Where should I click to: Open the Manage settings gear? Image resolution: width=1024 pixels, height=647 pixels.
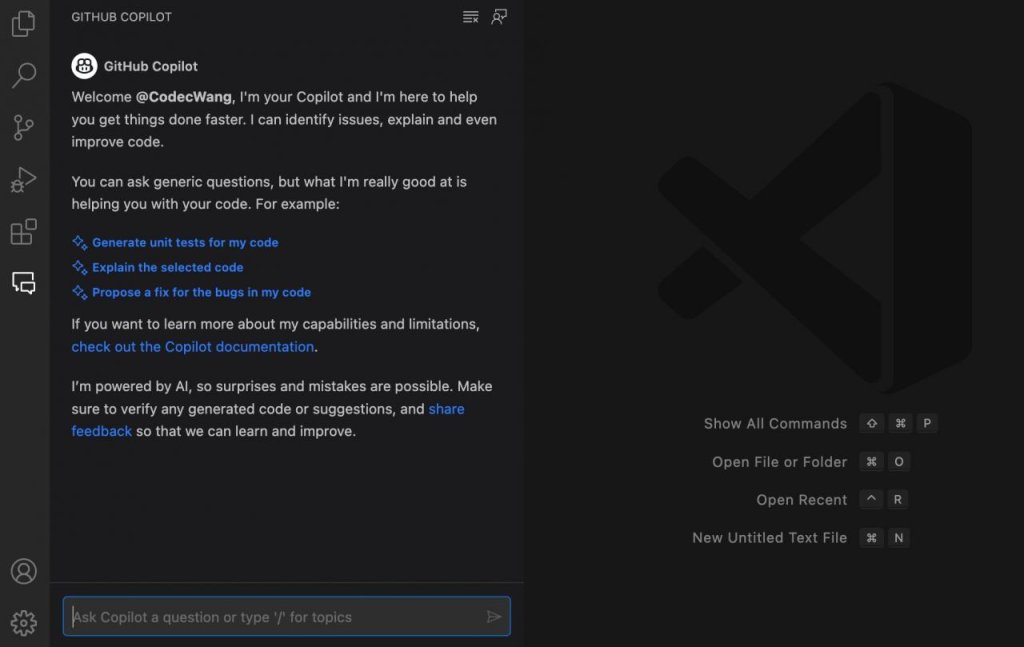click(24, 623)
